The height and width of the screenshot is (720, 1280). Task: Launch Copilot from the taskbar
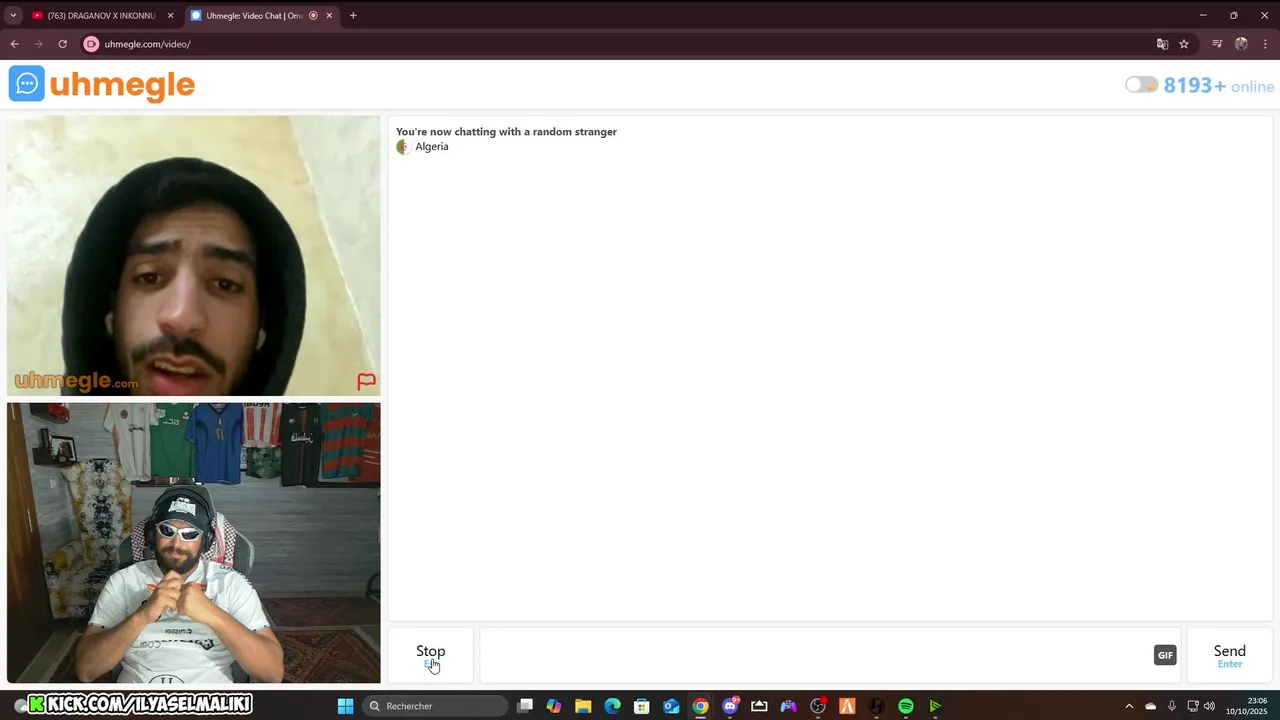[x=554, y=706]
